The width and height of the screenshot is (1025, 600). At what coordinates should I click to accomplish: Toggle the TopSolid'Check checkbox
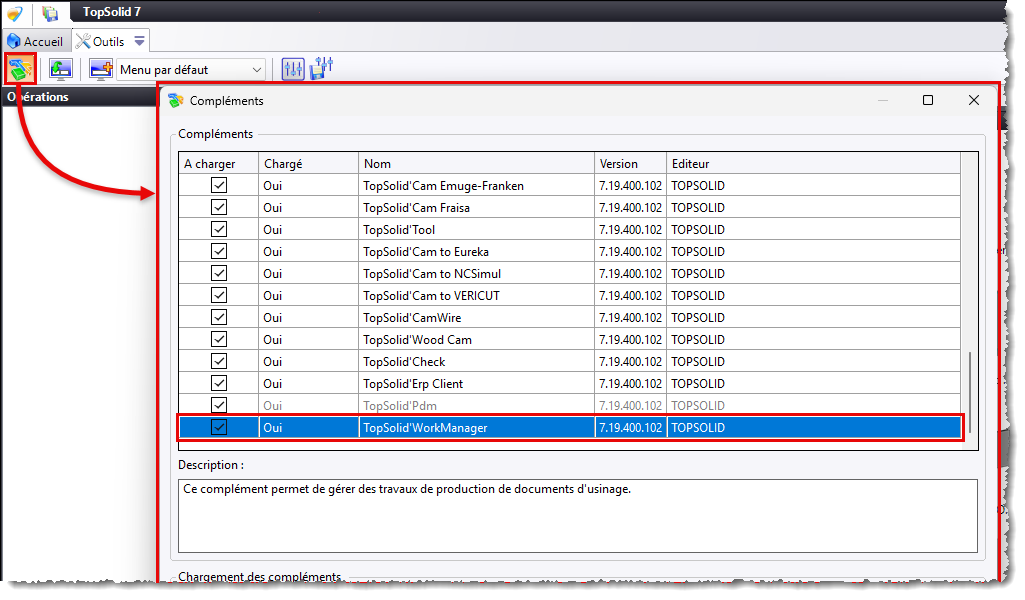(219, 361)
